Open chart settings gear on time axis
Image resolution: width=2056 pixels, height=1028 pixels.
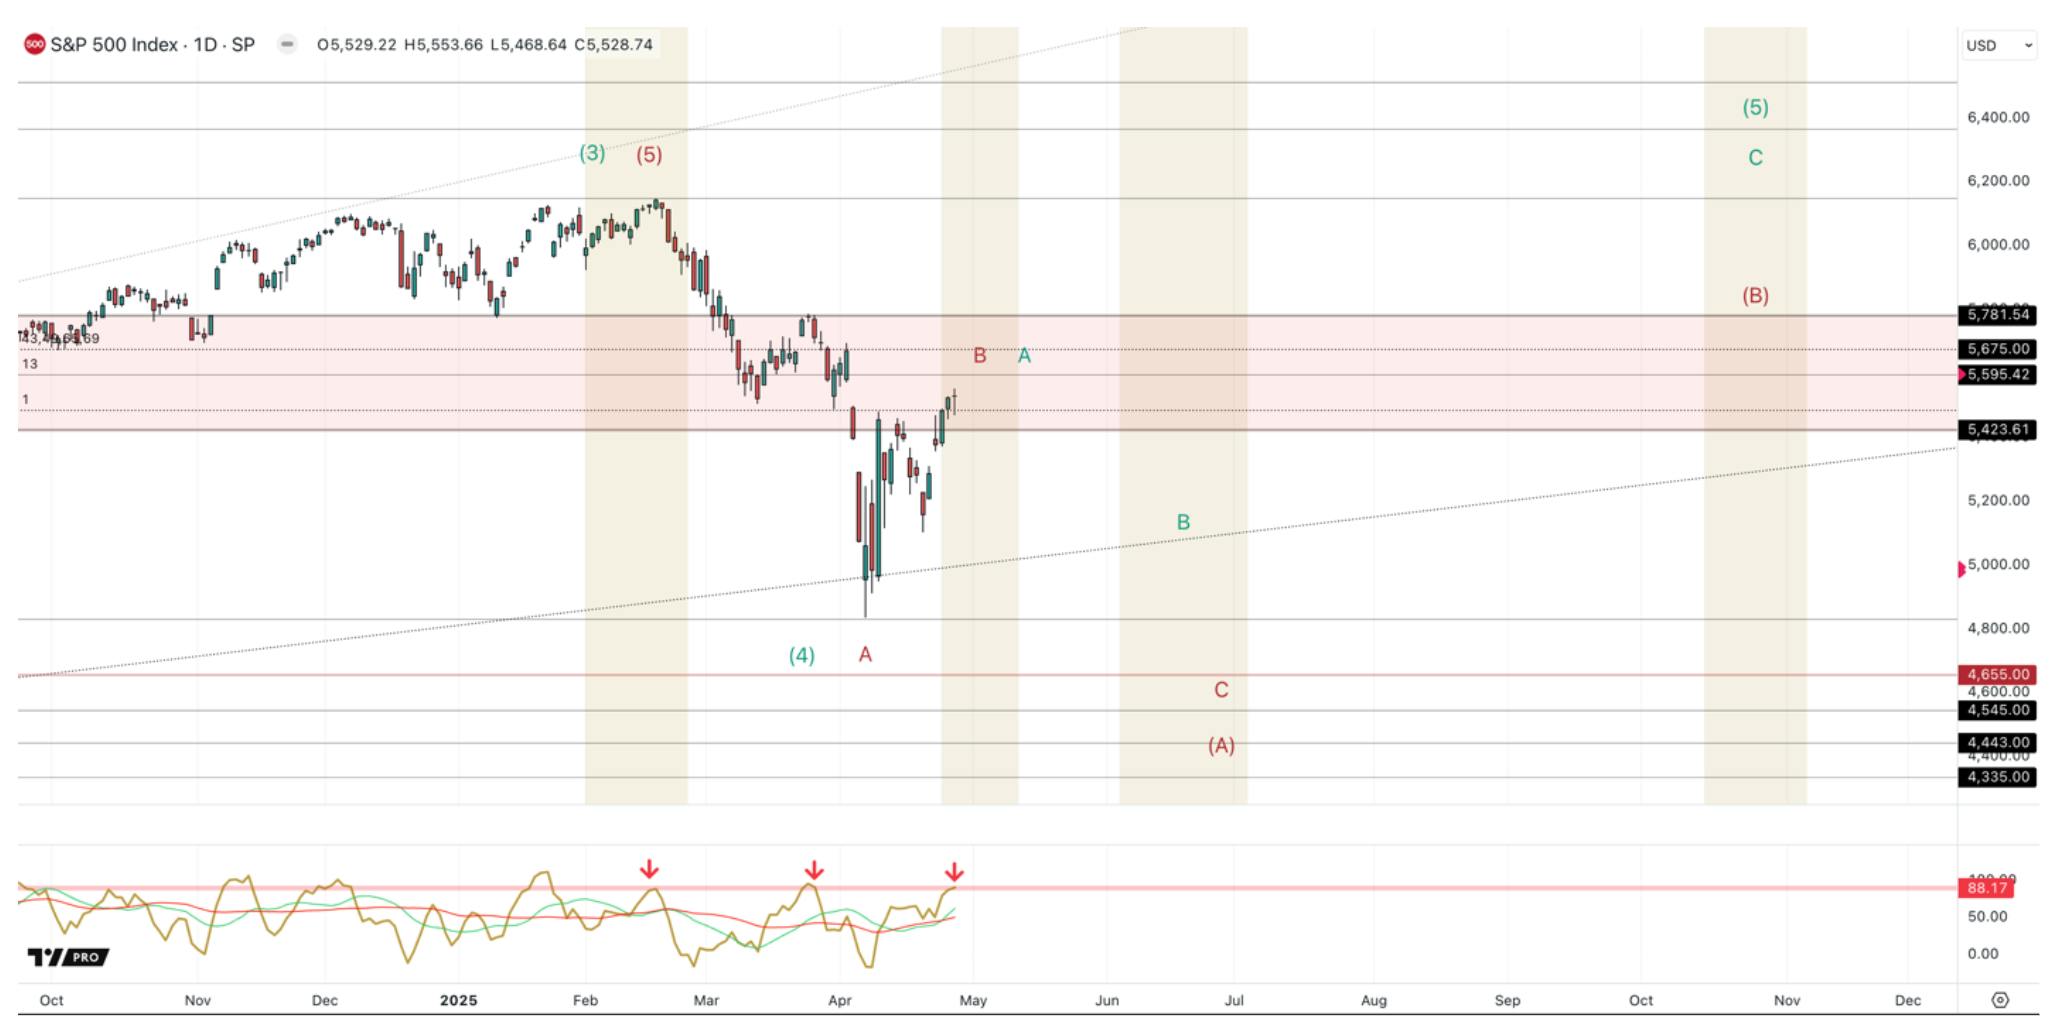(x=2000, y=1000)
